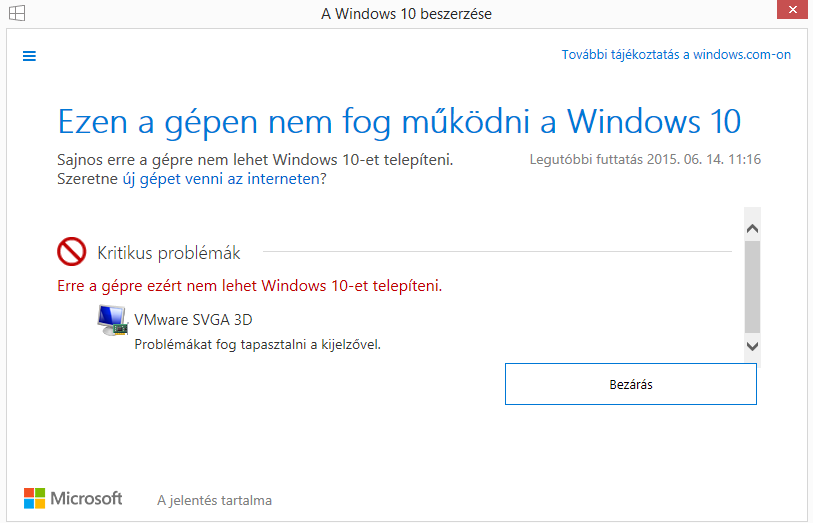813x523 pixels.
Task: Click the red critical problems icon
Action: click(x=72, y=252)
